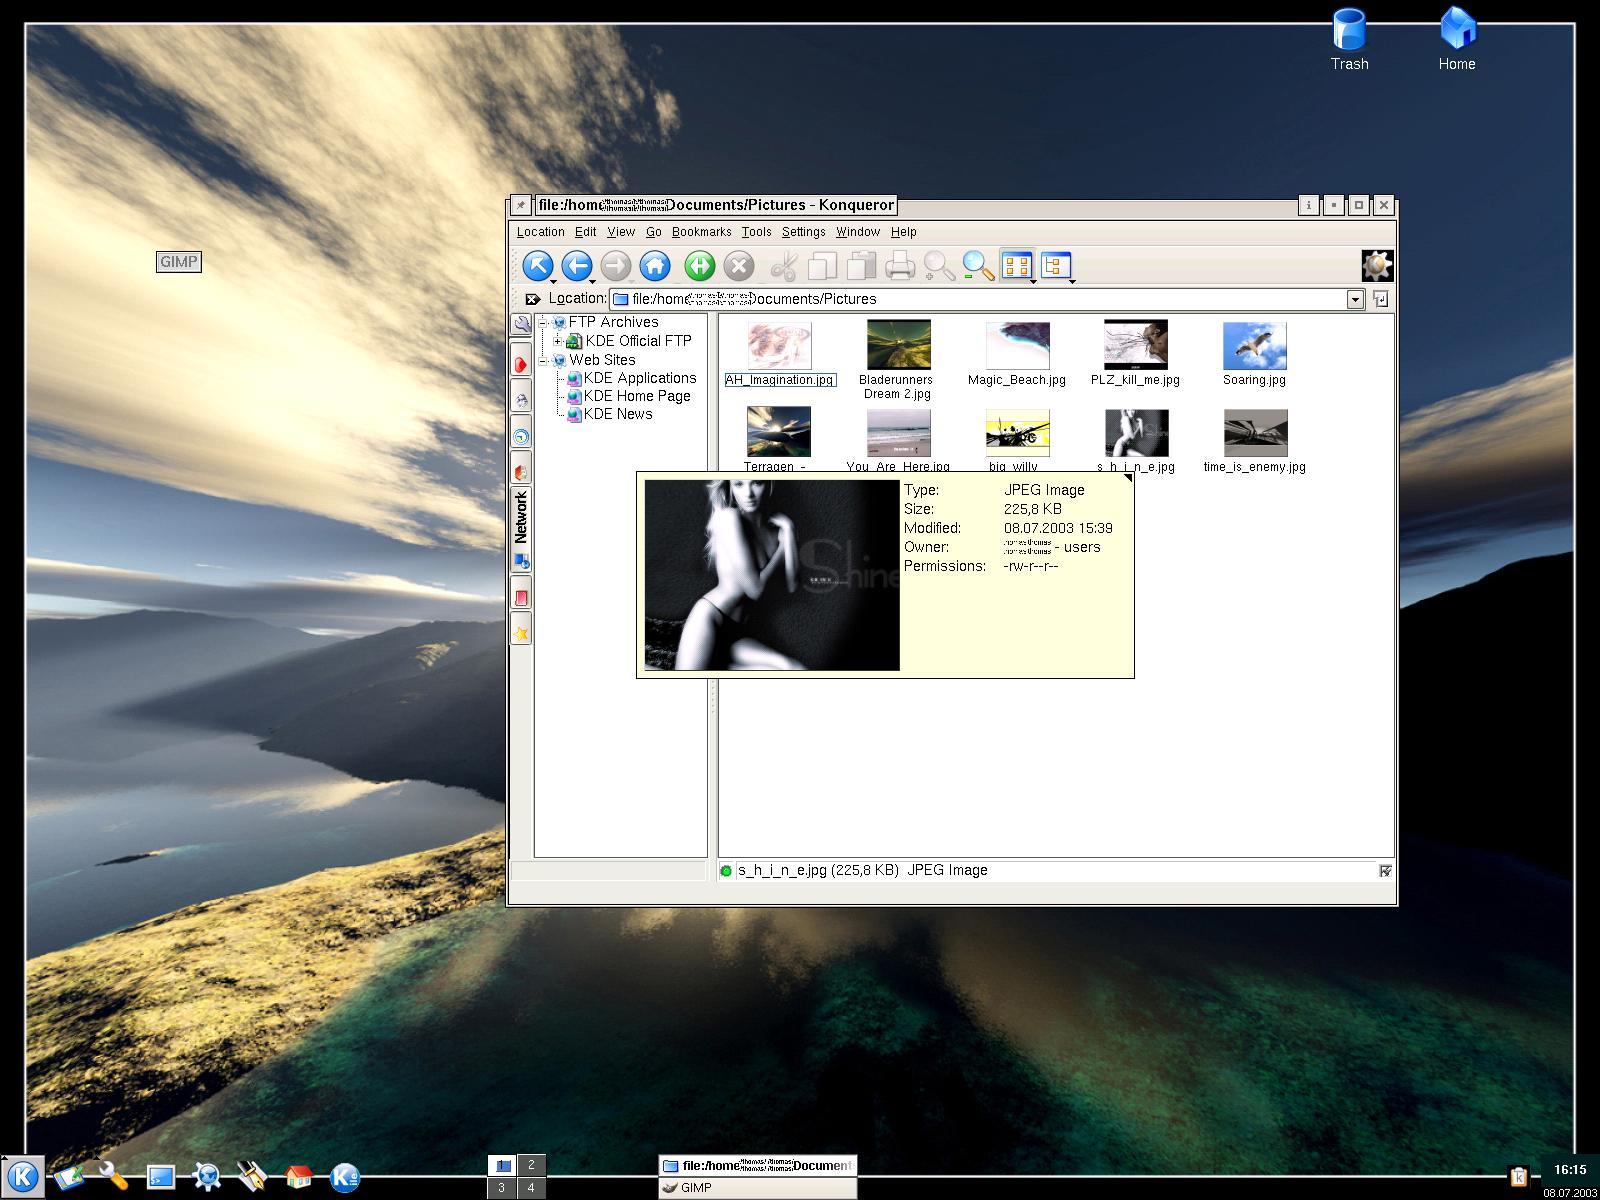Viewport: 1600px width, 1200px height.
Task: Expand the KDE Official FTP node
Action: pyautogui.click(x=558, y=341)
